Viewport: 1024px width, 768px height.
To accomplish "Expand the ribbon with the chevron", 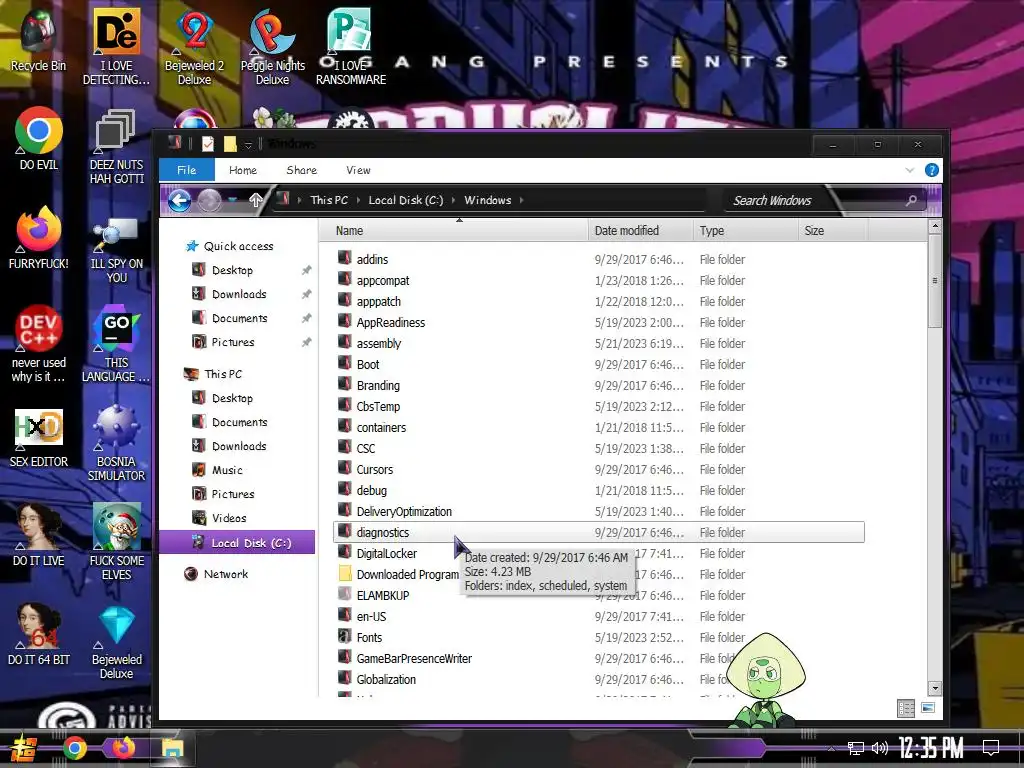I will [910, 170].
